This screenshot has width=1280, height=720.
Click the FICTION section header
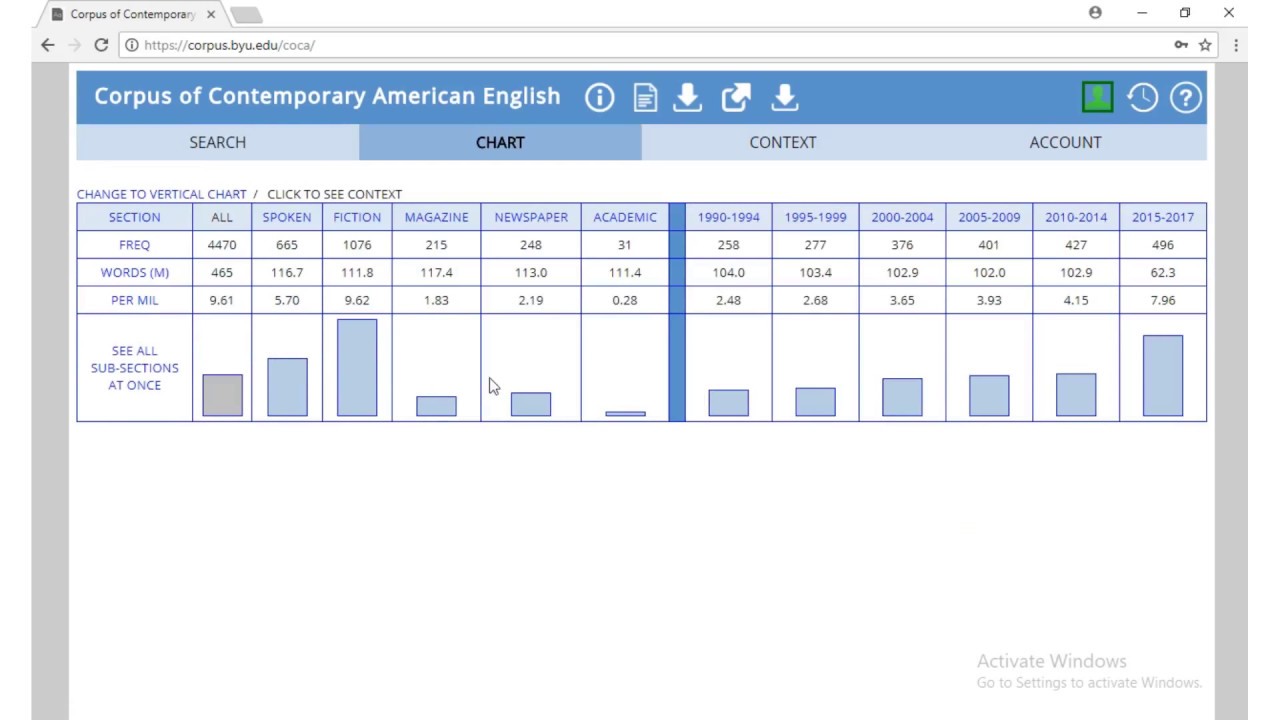357,217
